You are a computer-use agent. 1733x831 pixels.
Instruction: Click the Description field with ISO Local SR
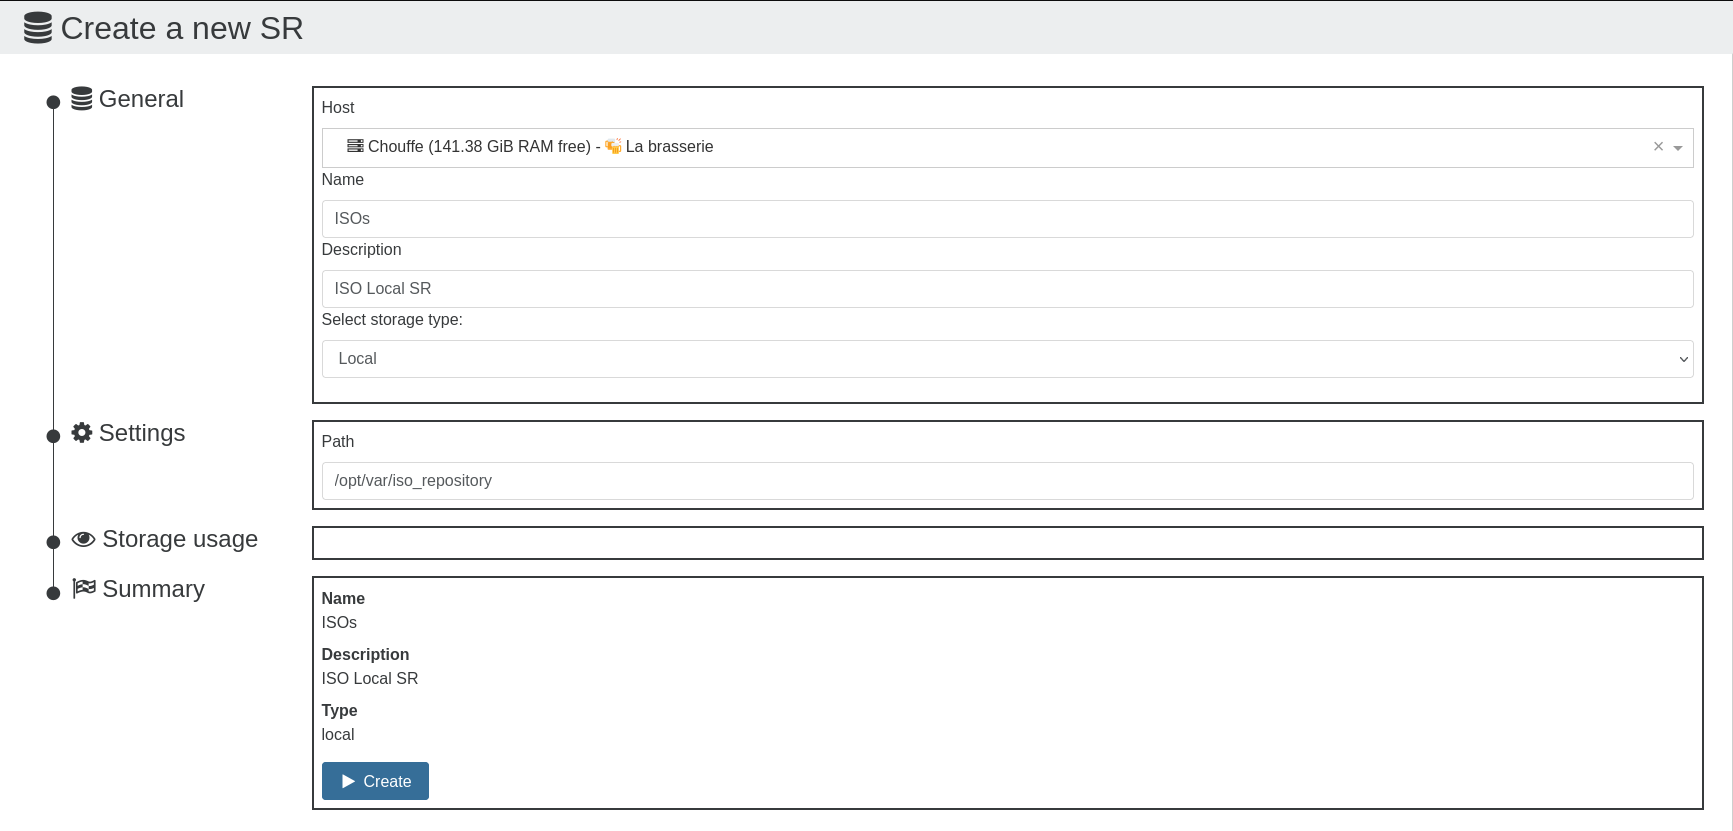[1006, 289]
